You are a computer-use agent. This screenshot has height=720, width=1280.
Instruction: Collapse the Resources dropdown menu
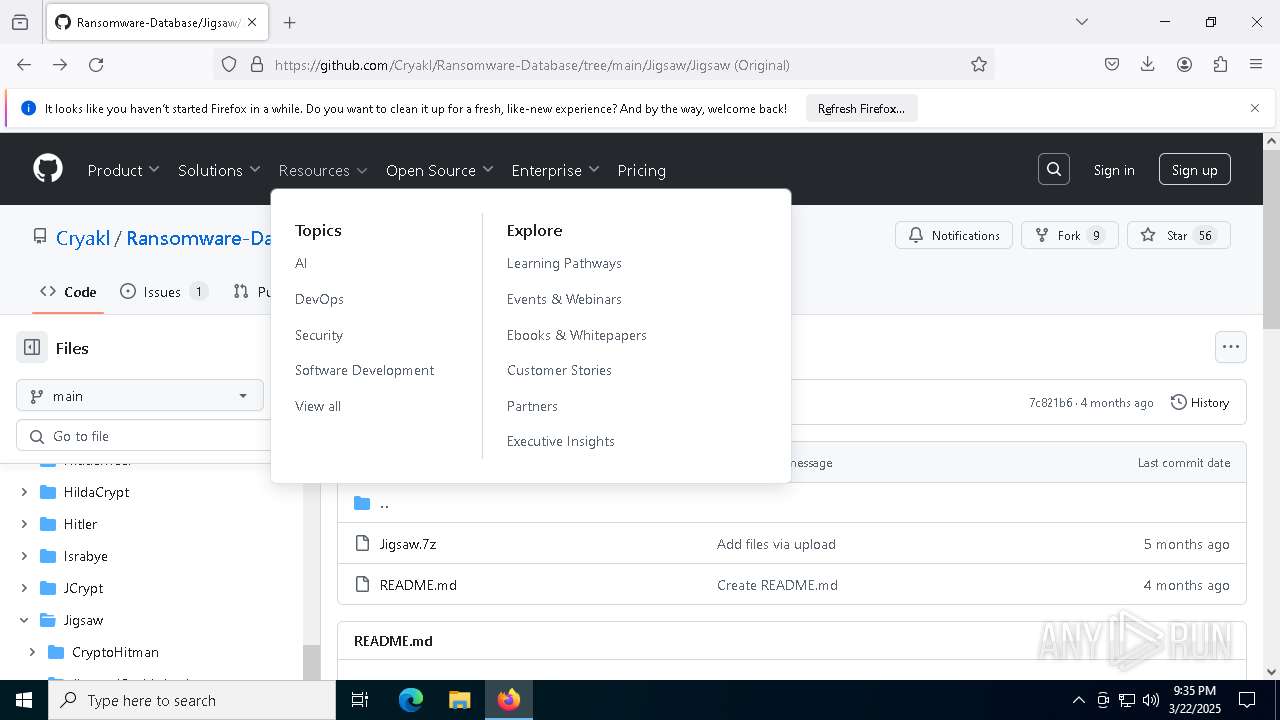click(323, 170)
